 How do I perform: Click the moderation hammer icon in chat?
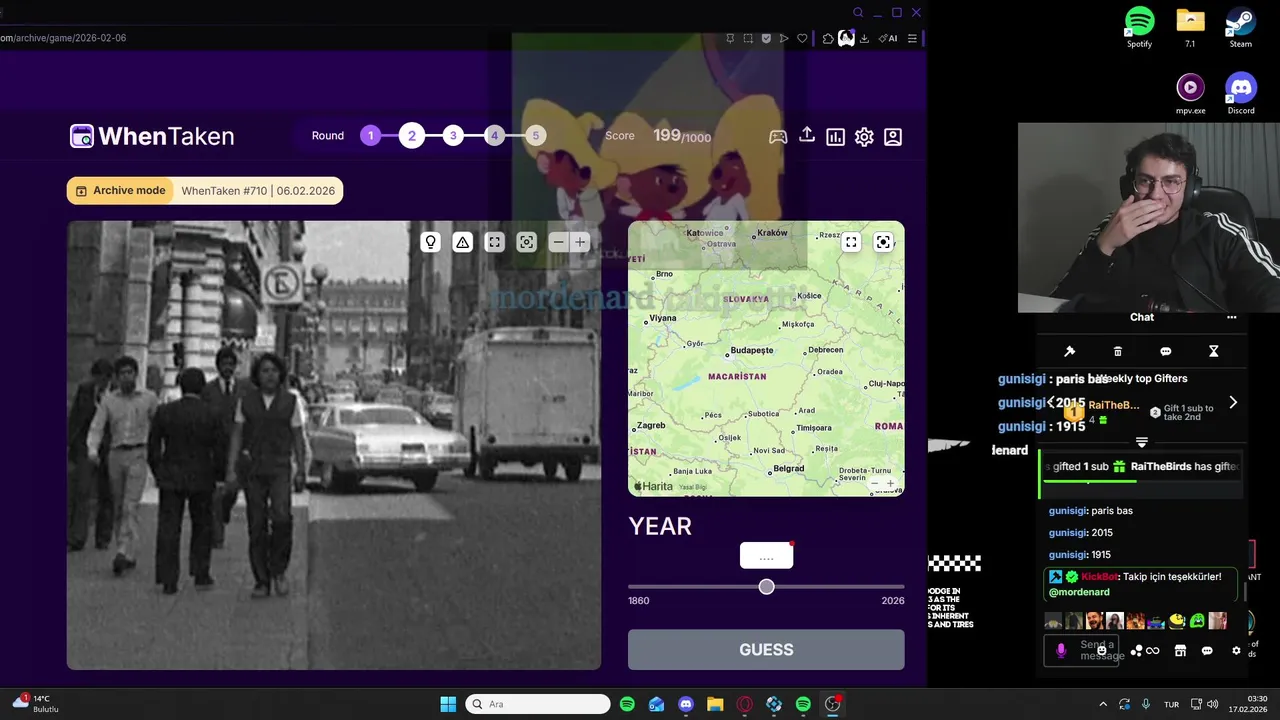(1069, 351)
